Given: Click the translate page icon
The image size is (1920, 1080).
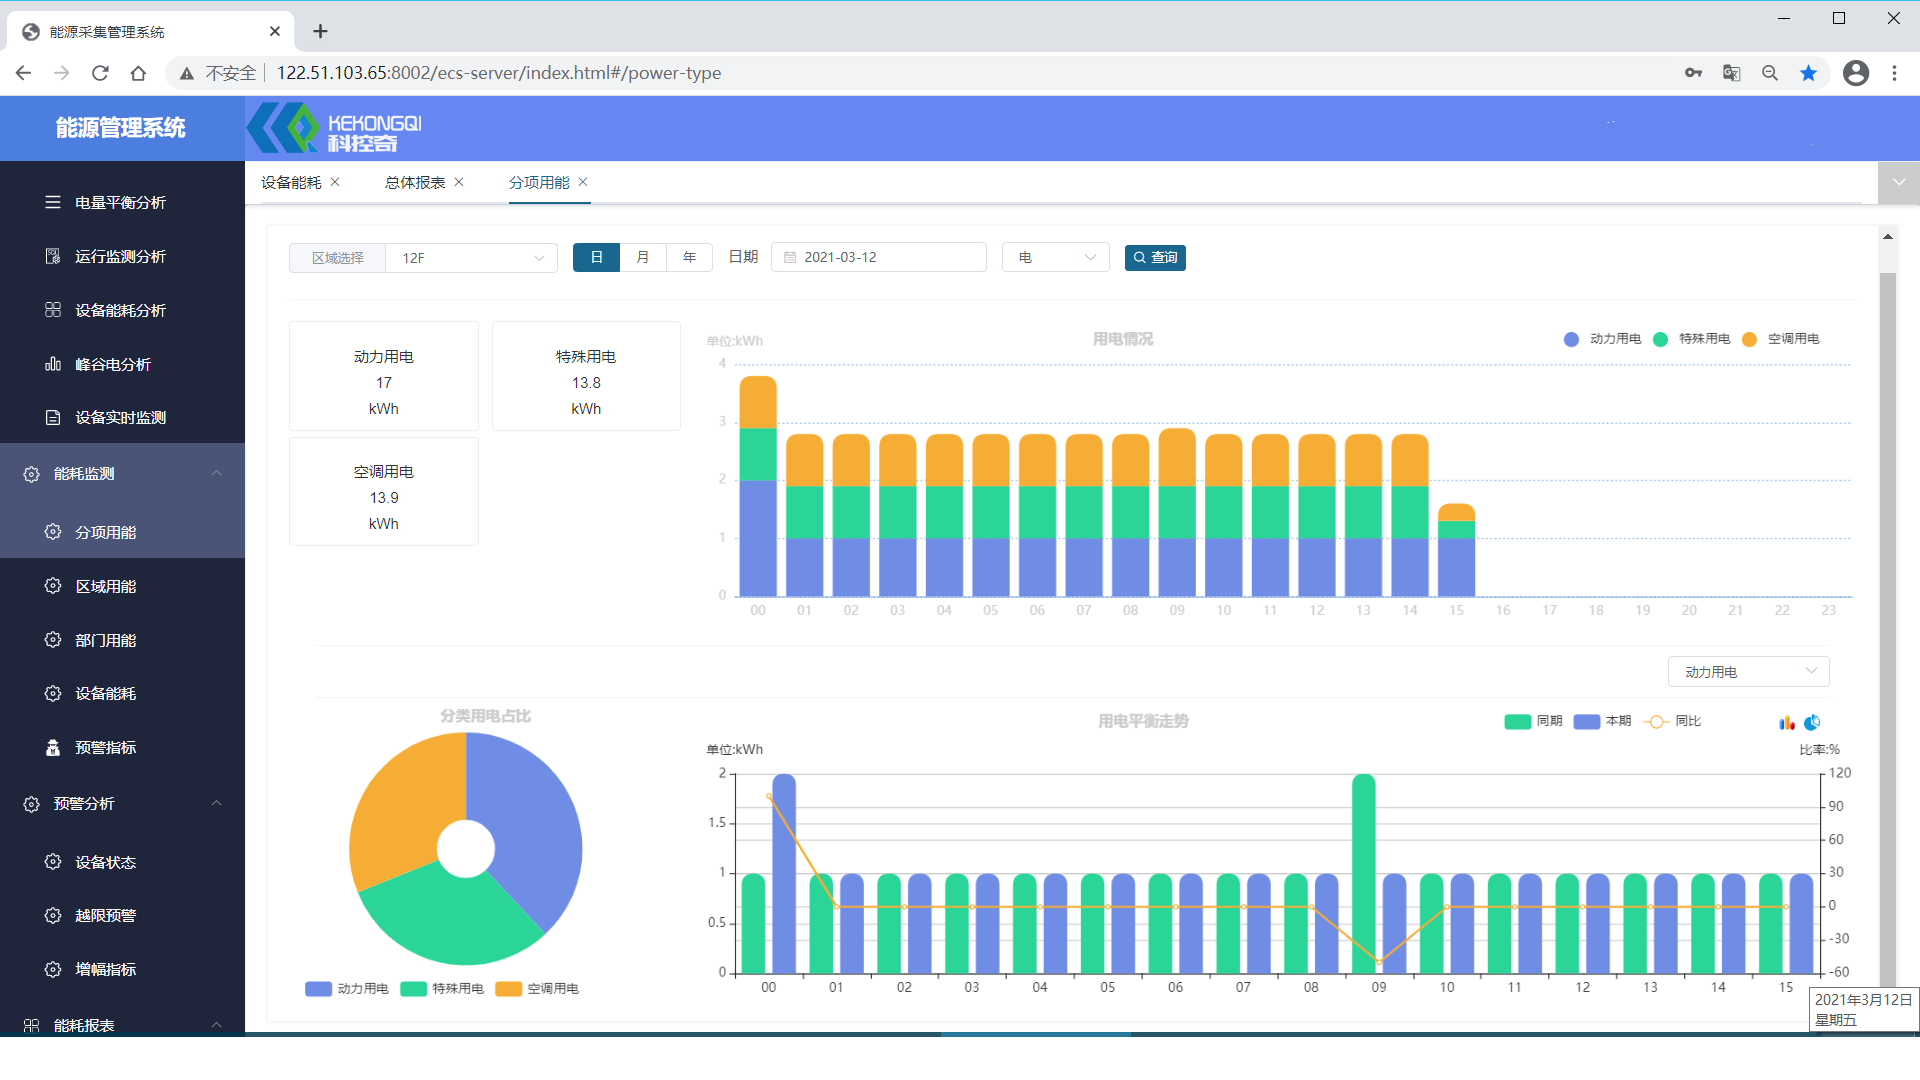Looking at the screenshot, I should coord(1732,73).
